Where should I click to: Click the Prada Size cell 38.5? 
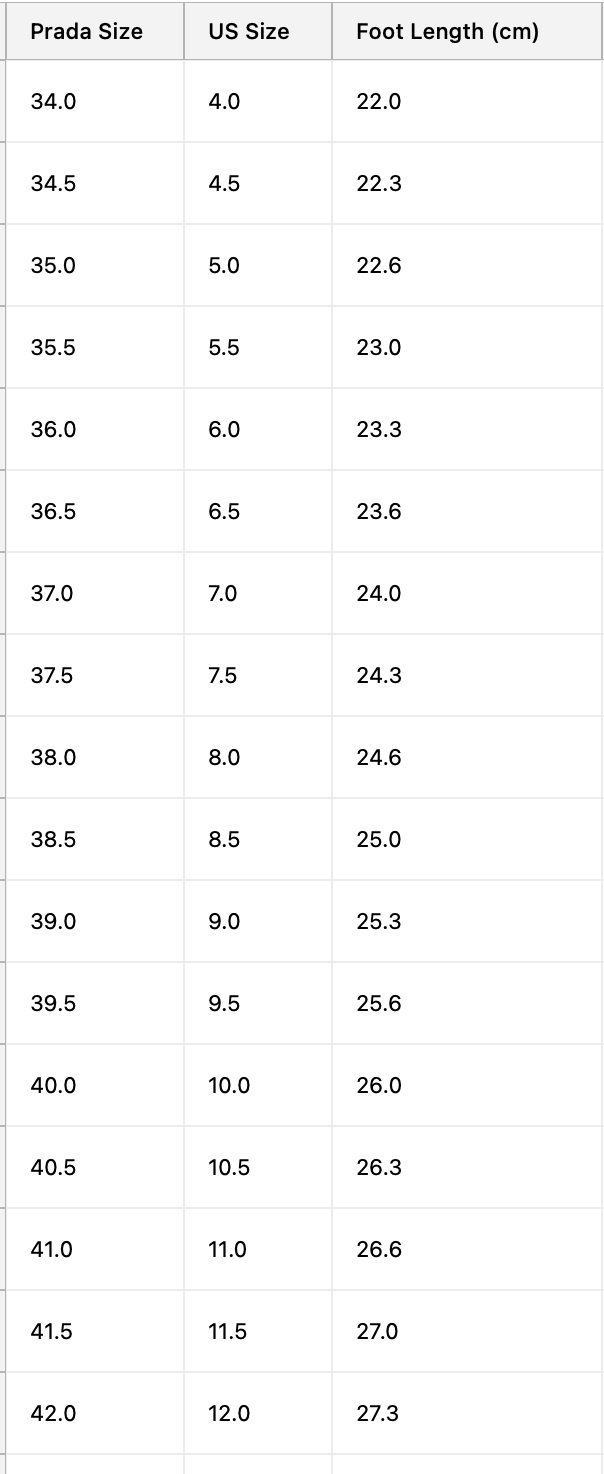click(x=95, y=839)
